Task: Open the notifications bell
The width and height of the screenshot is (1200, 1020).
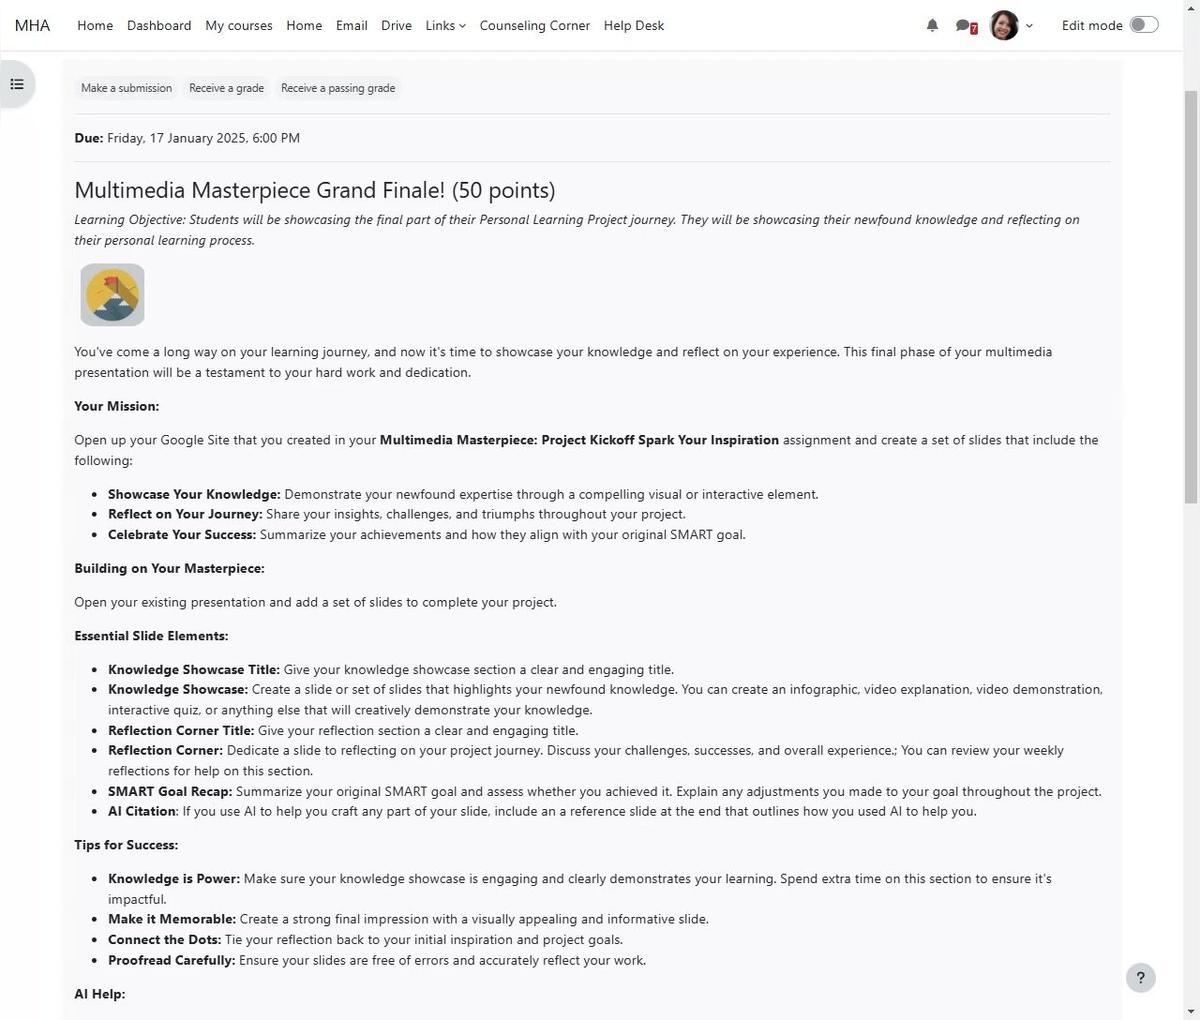Action: (932, 26)
